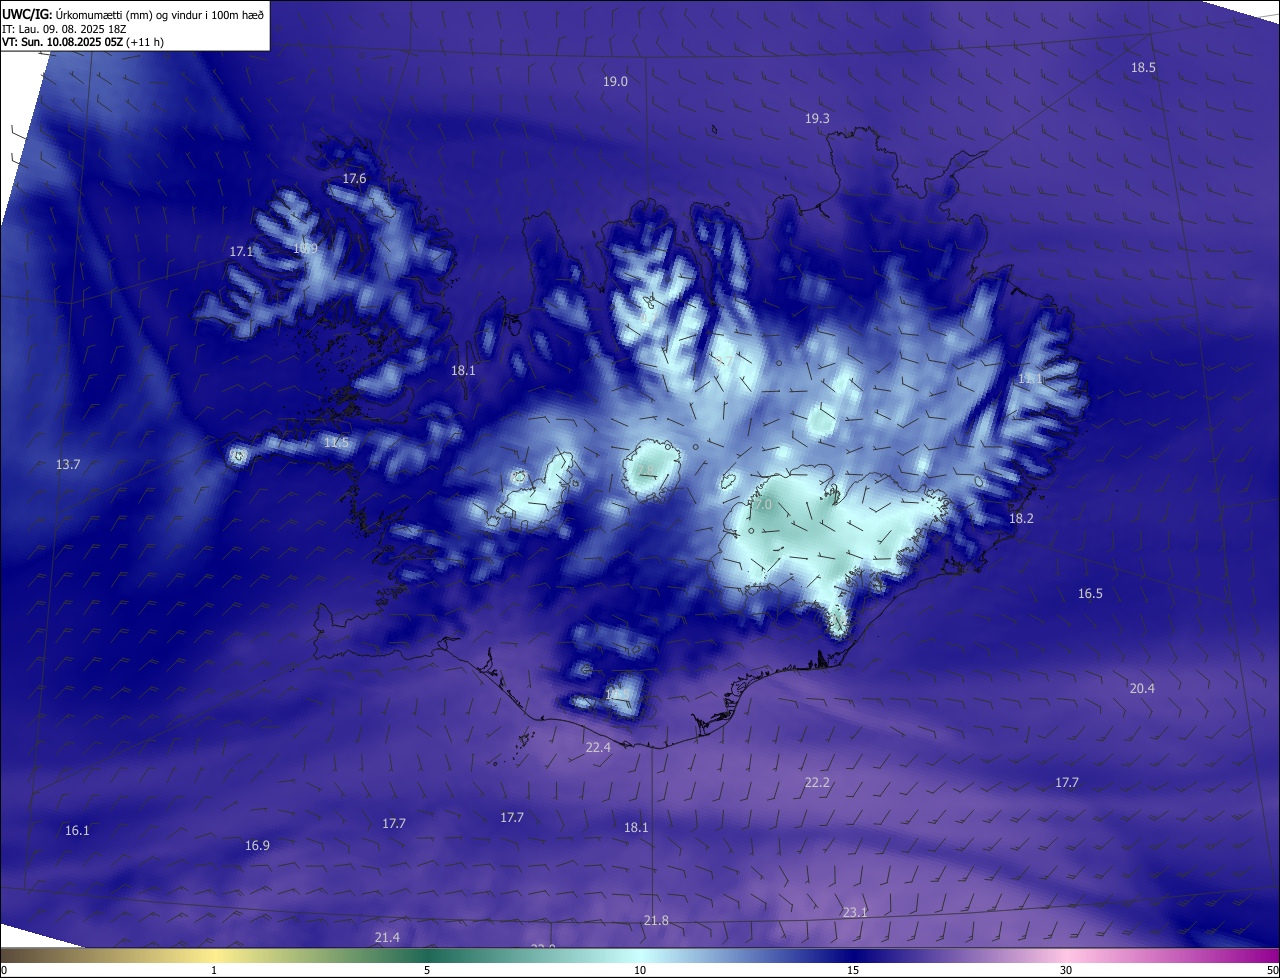1280x978 pixels.
Task: Click the 20.4 value label
Action: 1142,689
